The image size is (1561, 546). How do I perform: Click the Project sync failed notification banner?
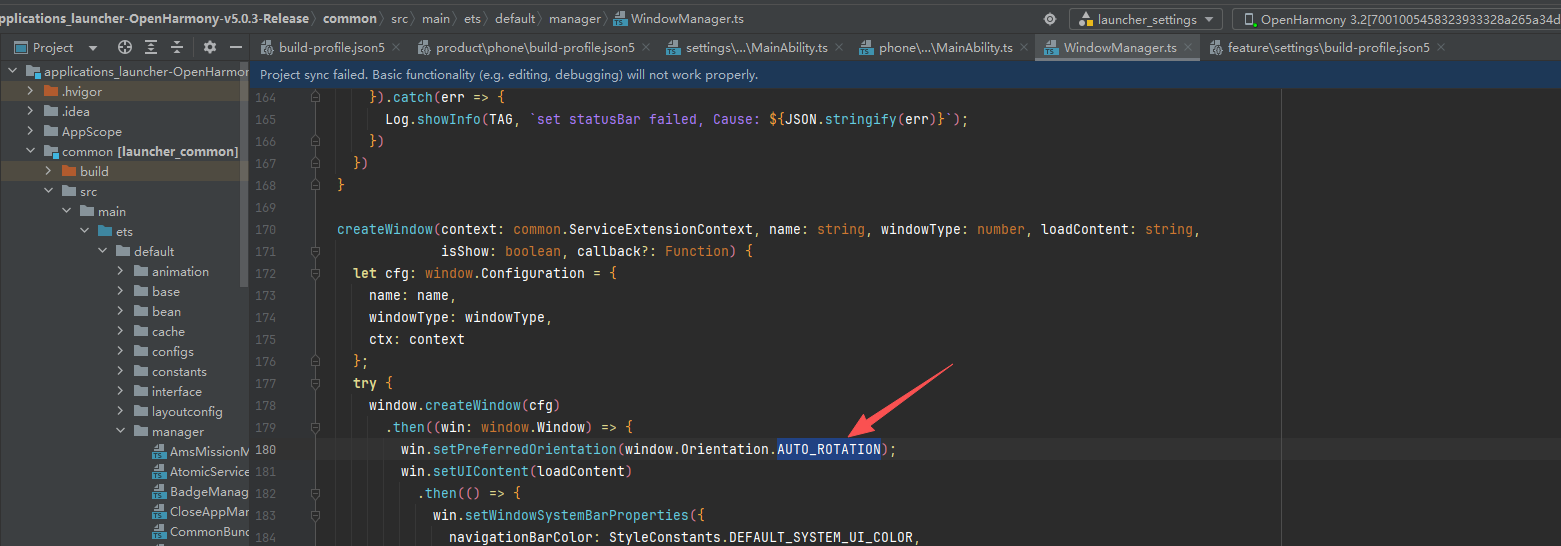pos(905,74)
